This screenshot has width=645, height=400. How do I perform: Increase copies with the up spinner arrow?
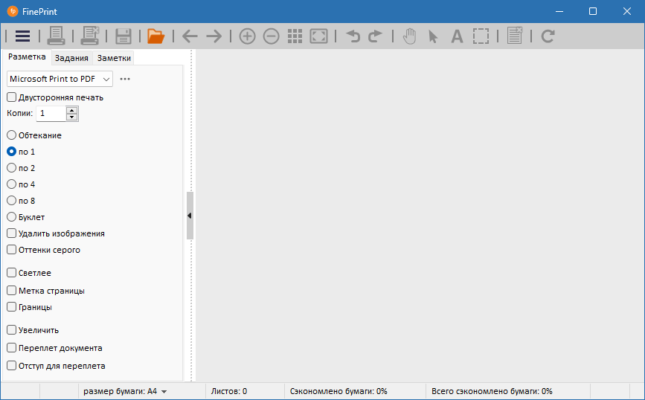pyautogui.click(x=72, y=110)
